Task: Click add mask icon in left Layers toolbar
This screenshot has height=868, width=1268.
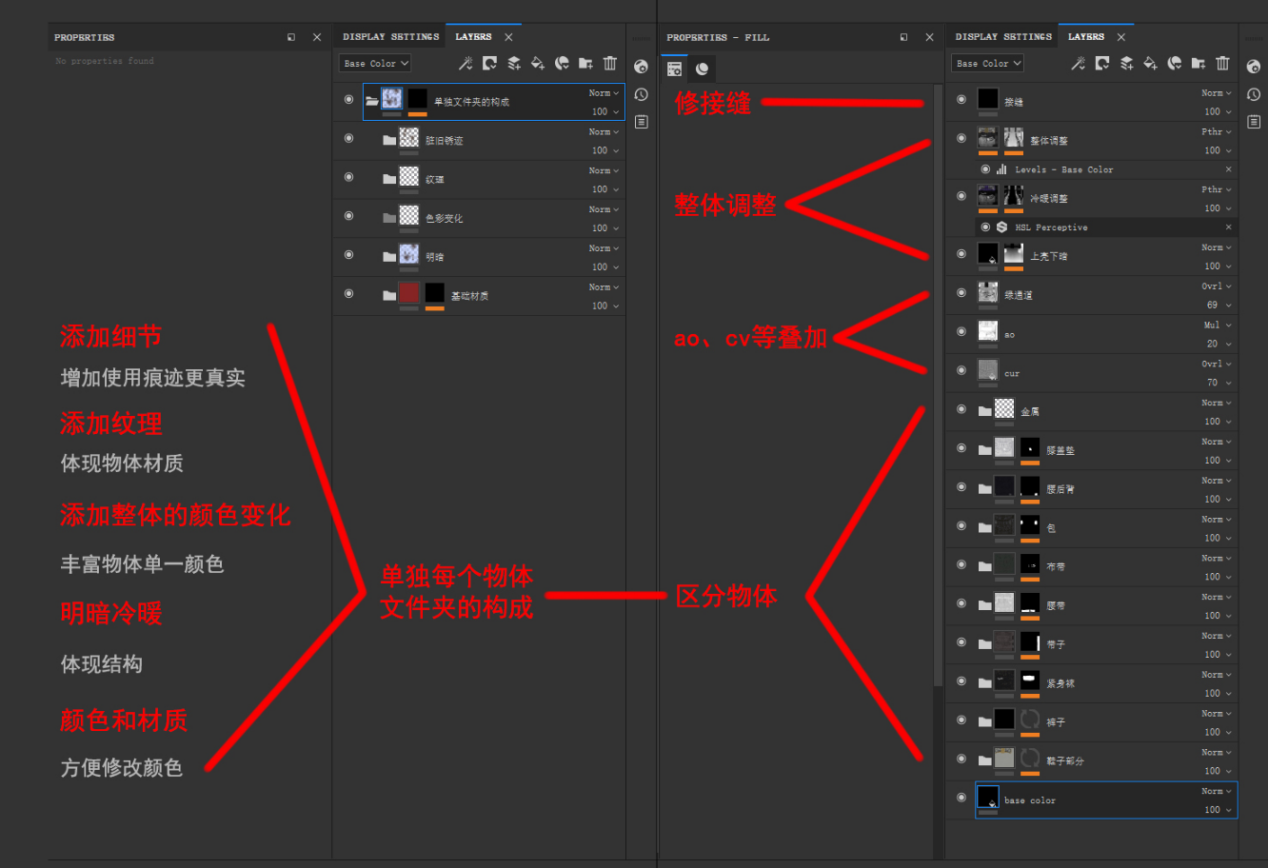Action: pyautogui.click(x=490, y=63)
